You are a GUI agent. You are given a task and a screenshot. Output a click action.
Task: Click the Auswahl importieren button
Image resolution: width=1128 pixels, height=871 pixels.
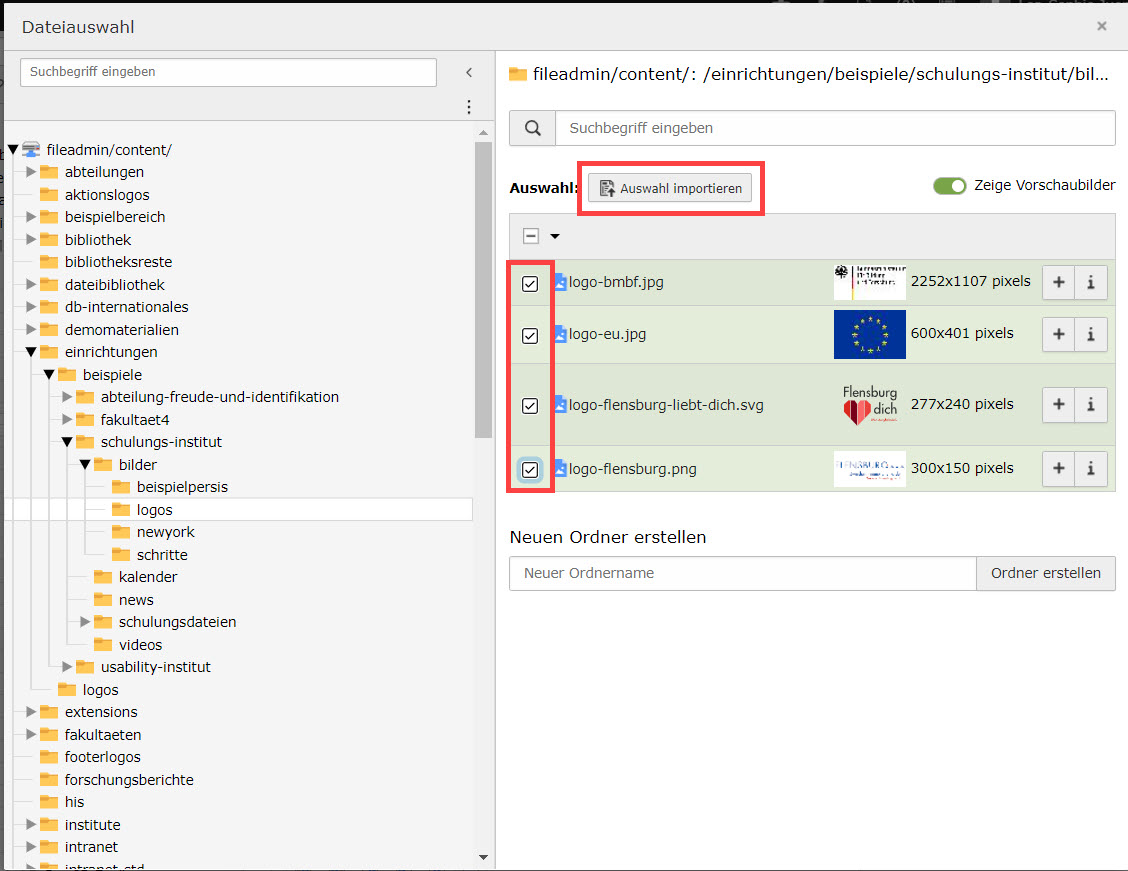pos(670,188)
